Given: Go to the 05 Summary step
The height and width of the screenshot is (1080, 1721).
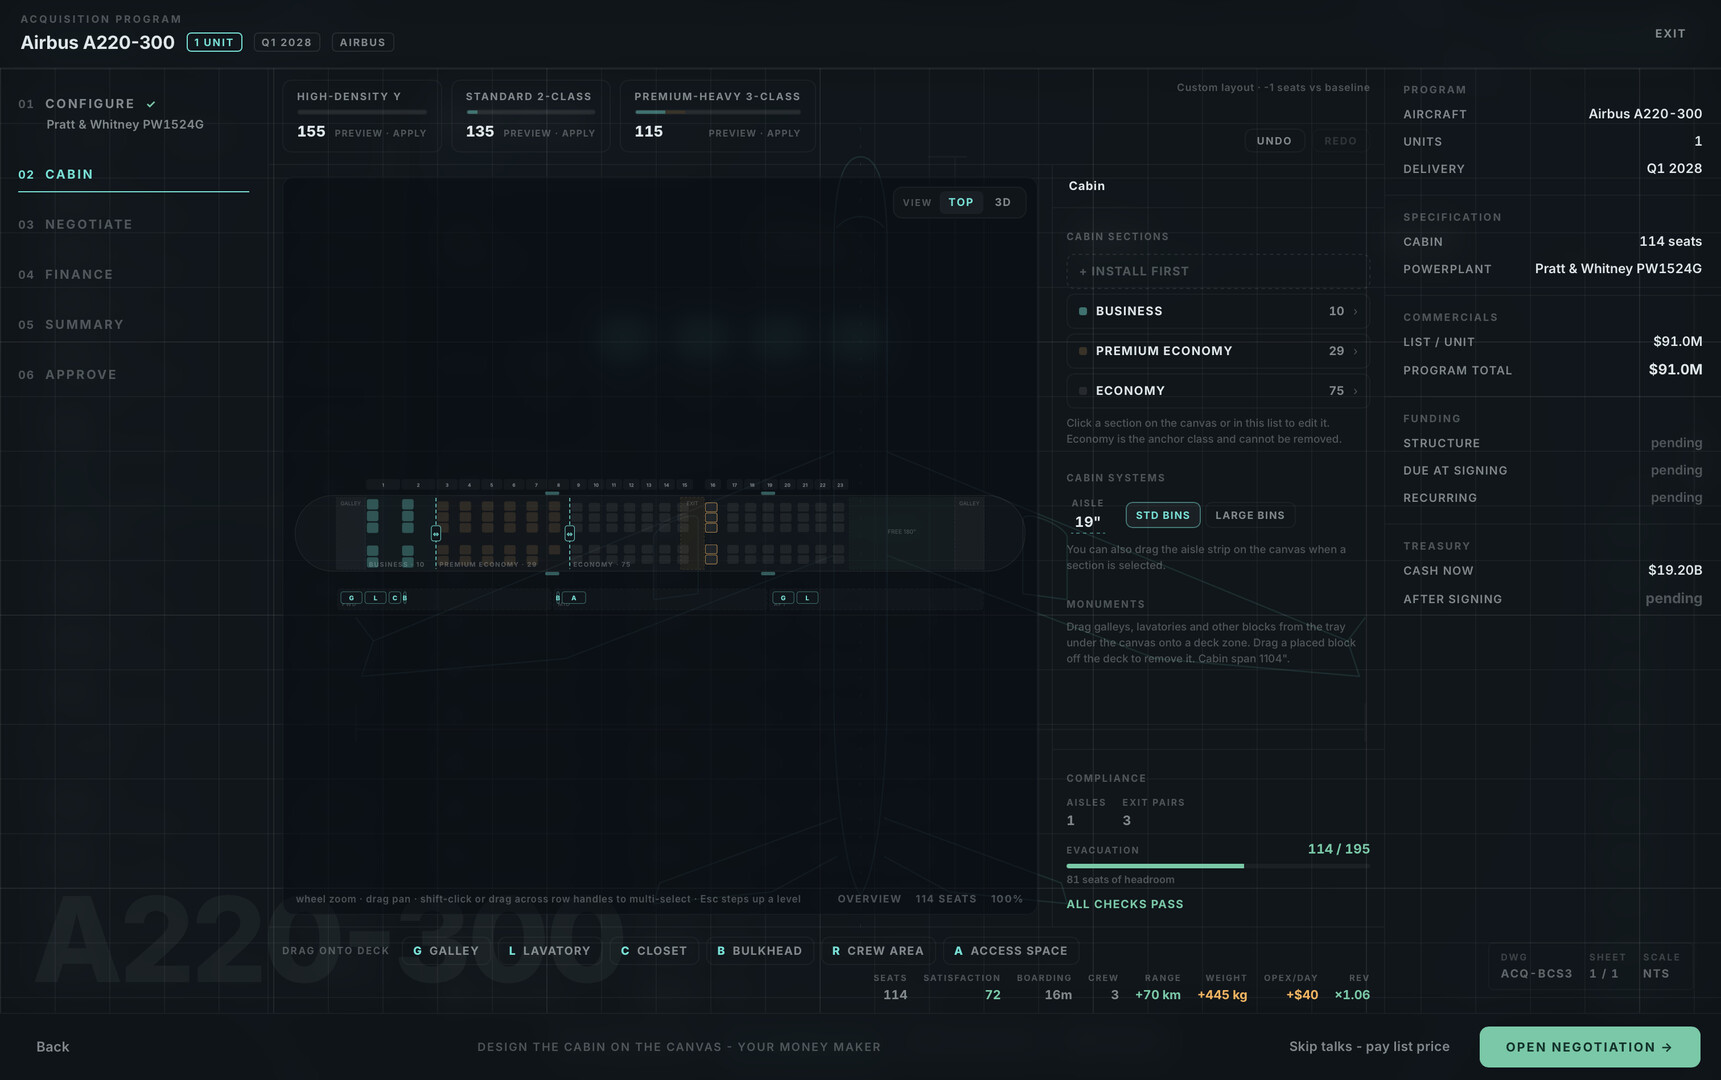Looking at the screenshot, I should [133, 324].
